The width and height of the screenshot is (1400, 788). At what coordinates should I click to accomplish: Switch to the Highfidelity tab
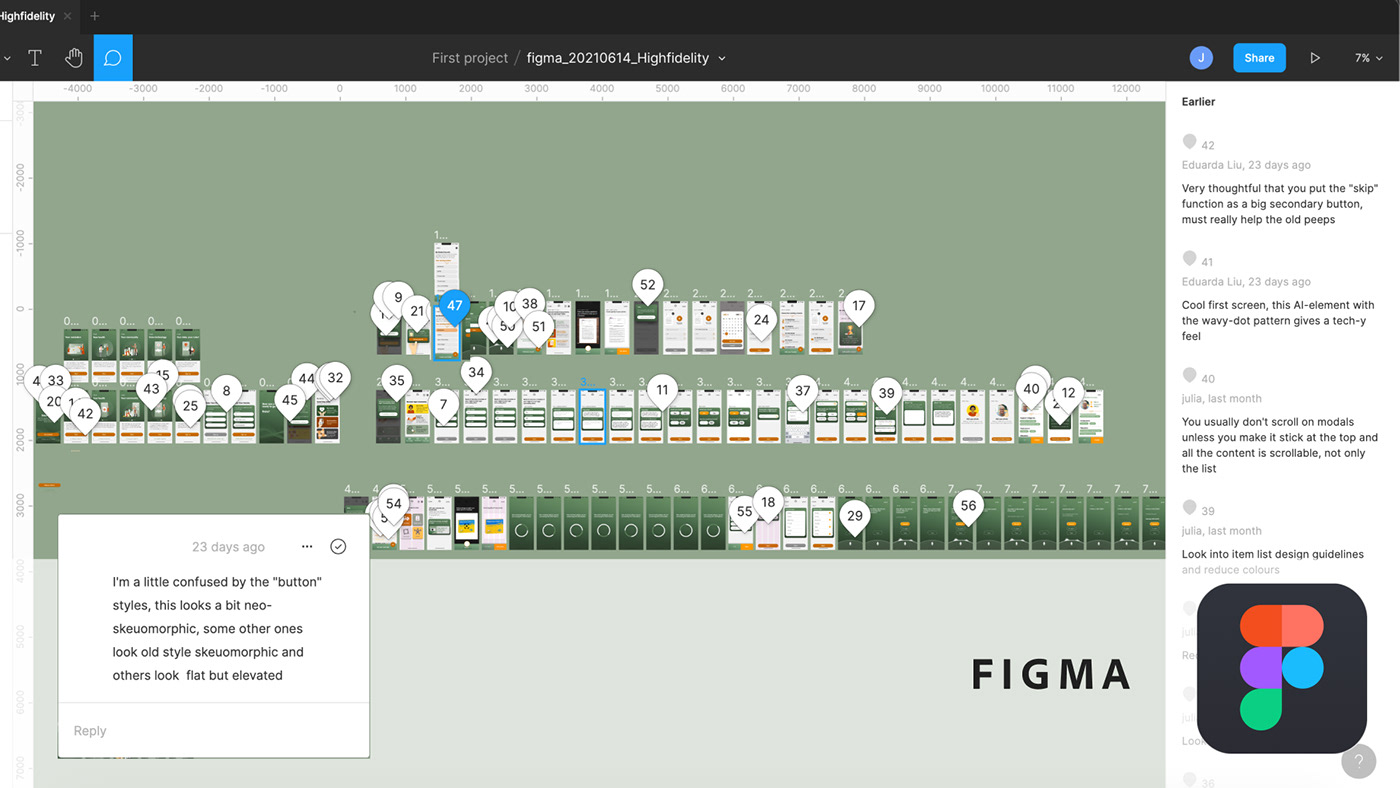[x=28, y=16]
